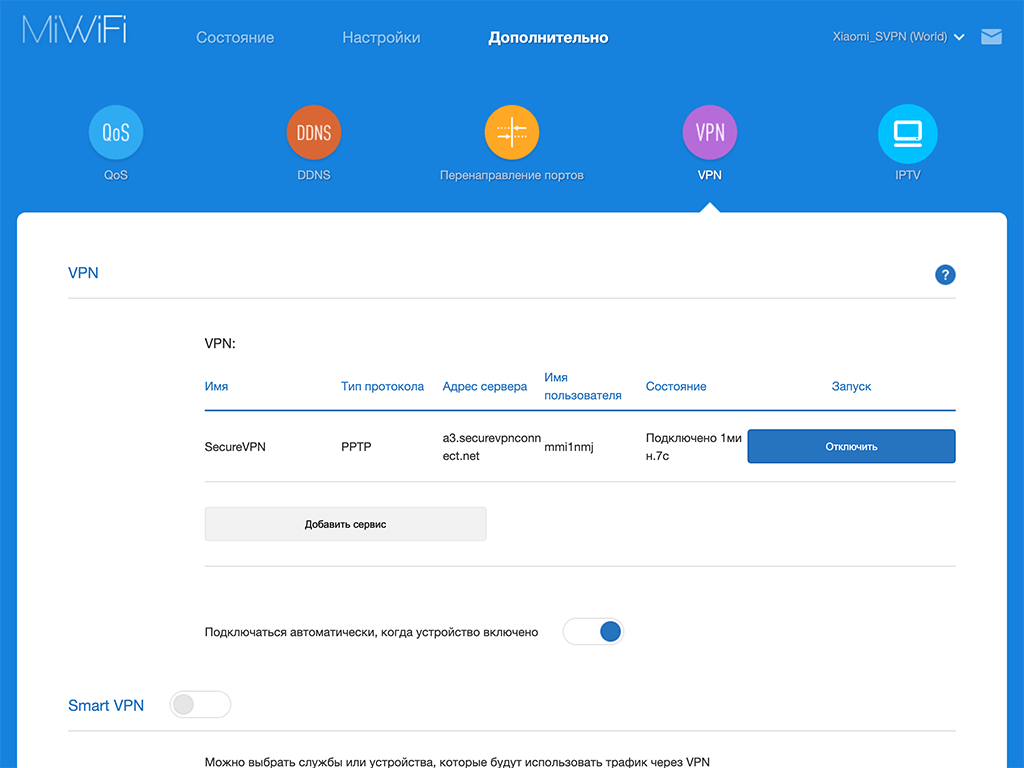Open the DDNS section icon
Screen dimensions: 1024x768
(x=314, y=133)
